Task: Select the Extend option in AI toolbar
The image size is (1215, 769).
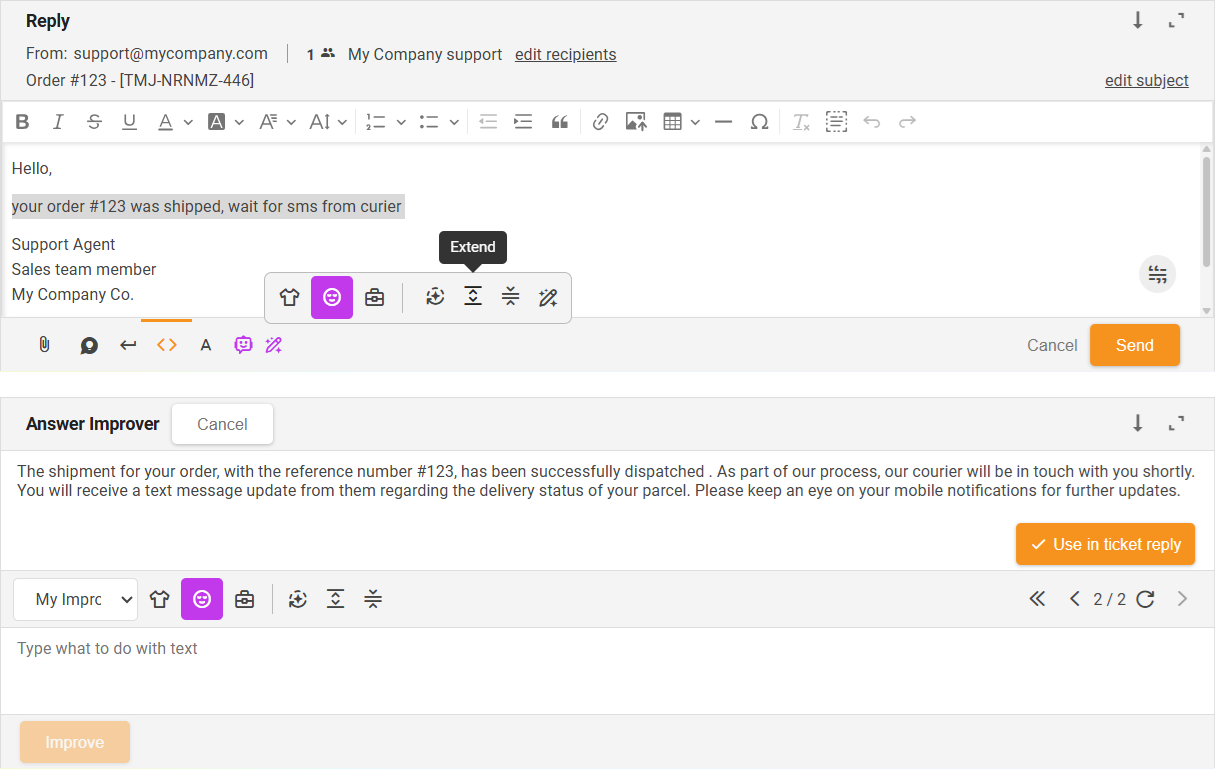Action: (472, 297)
